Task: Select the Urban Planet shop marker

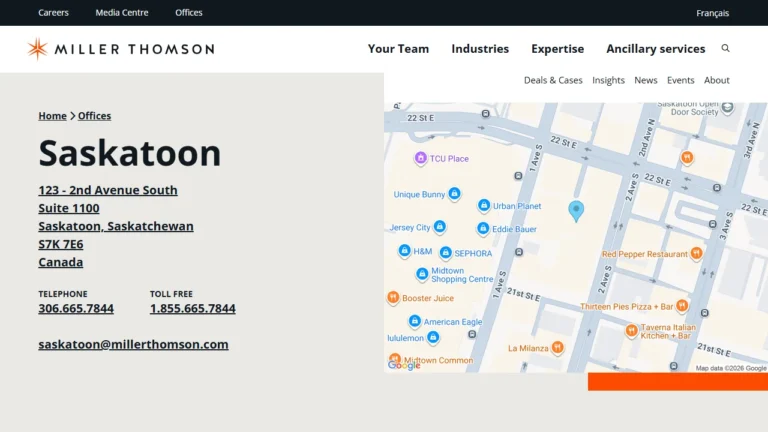Action: point(484,205)
